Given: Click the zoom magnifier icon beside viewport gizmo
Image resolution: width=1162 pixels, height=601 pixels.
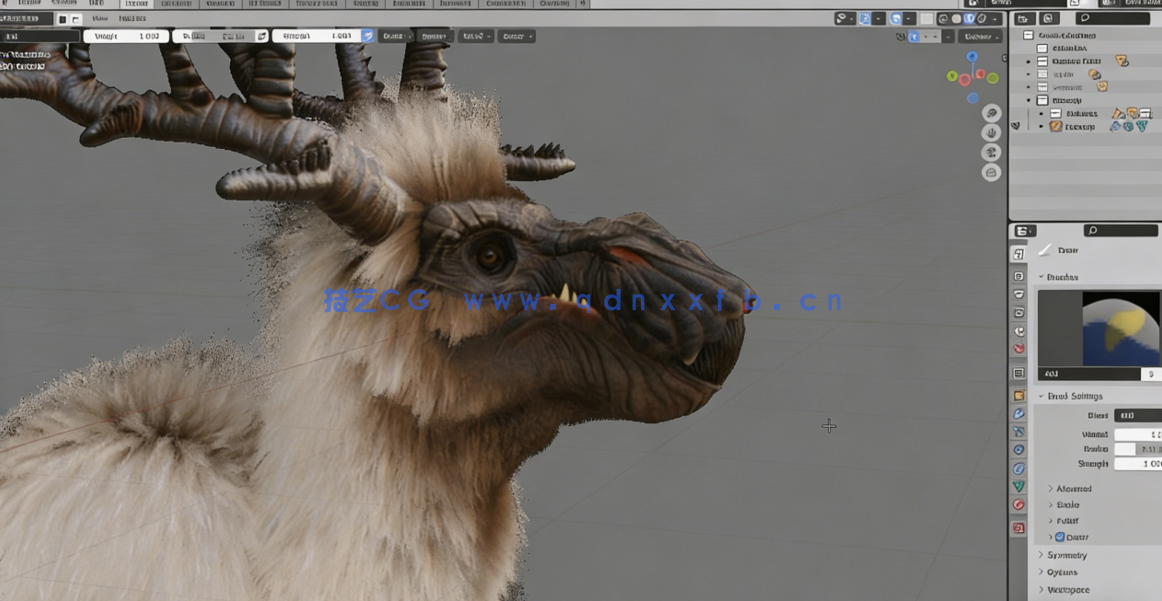Looking at the screenshot, I should coord(991,114).
